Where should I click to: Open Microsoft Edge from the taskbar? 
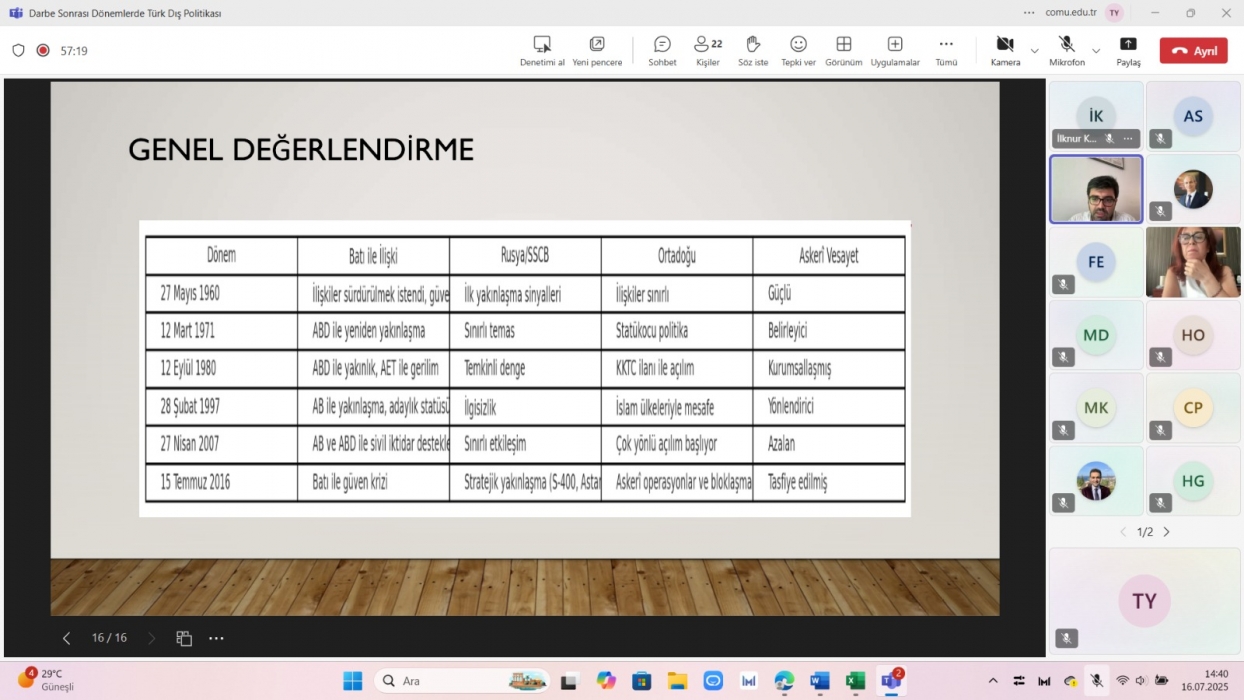pos(784,681)
